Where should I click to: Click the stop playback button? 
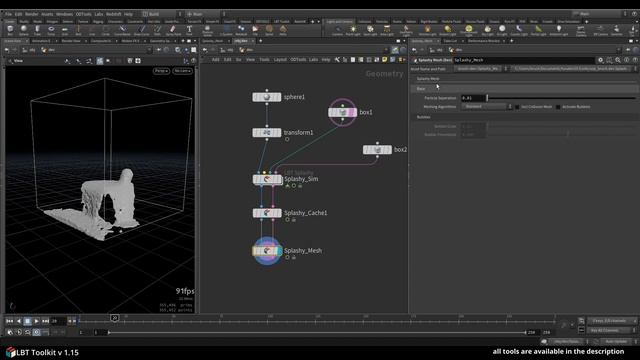pyautogui.click(x=27, y=321)
